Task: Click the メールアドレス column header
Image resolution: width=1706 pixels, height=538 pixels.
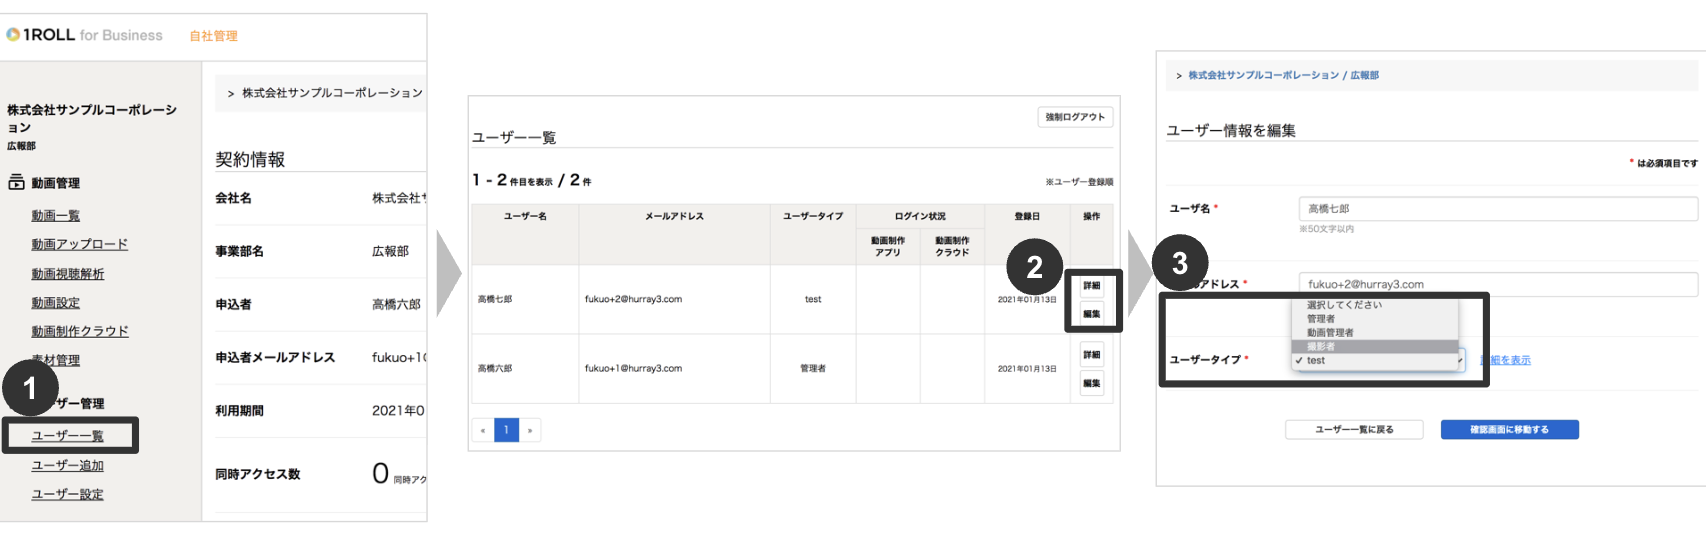Action: 674,216
